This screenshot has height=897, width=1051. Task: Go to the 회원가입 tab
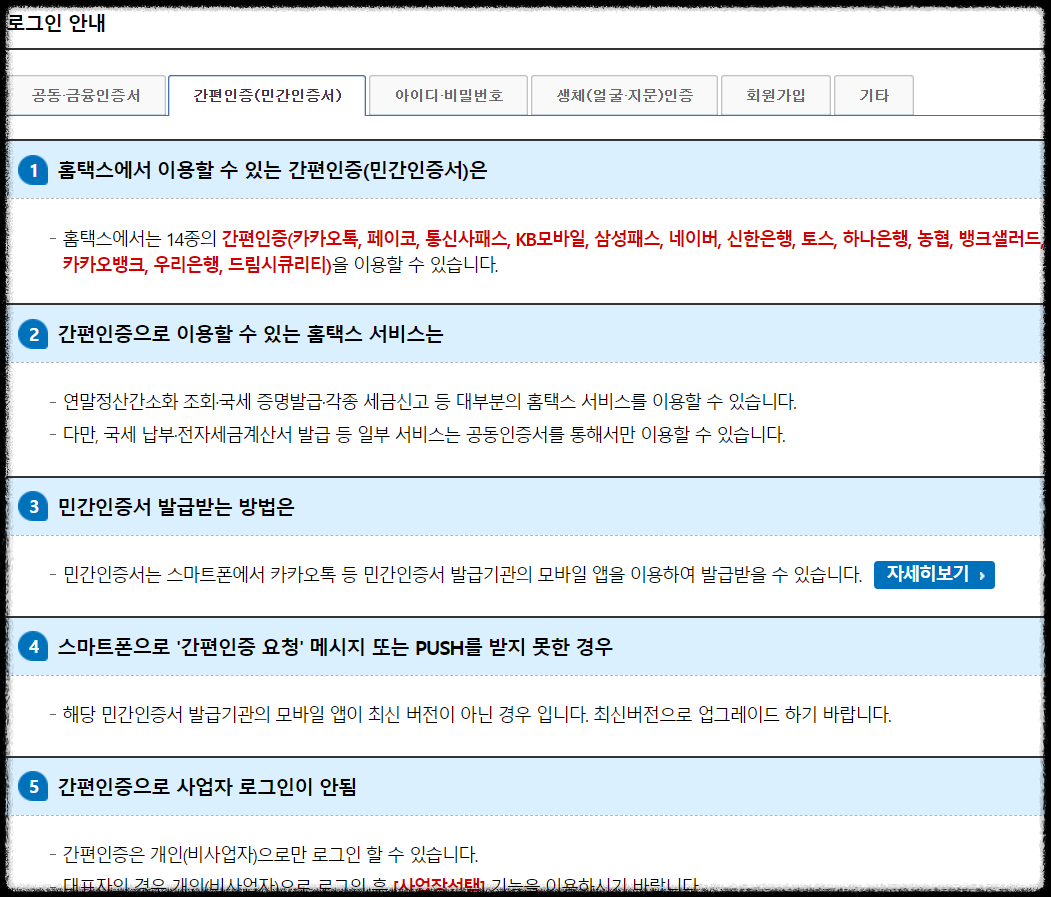(776, 95)
